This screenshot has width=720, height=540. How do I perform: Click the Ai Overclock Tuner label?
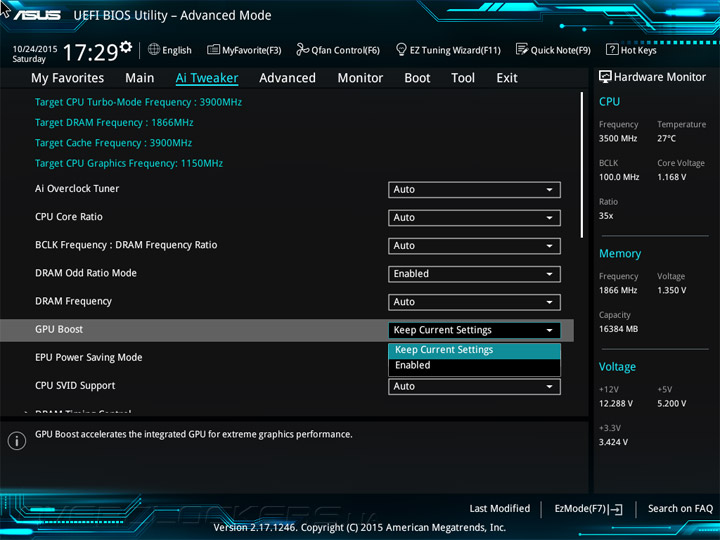tap(77, 189)
